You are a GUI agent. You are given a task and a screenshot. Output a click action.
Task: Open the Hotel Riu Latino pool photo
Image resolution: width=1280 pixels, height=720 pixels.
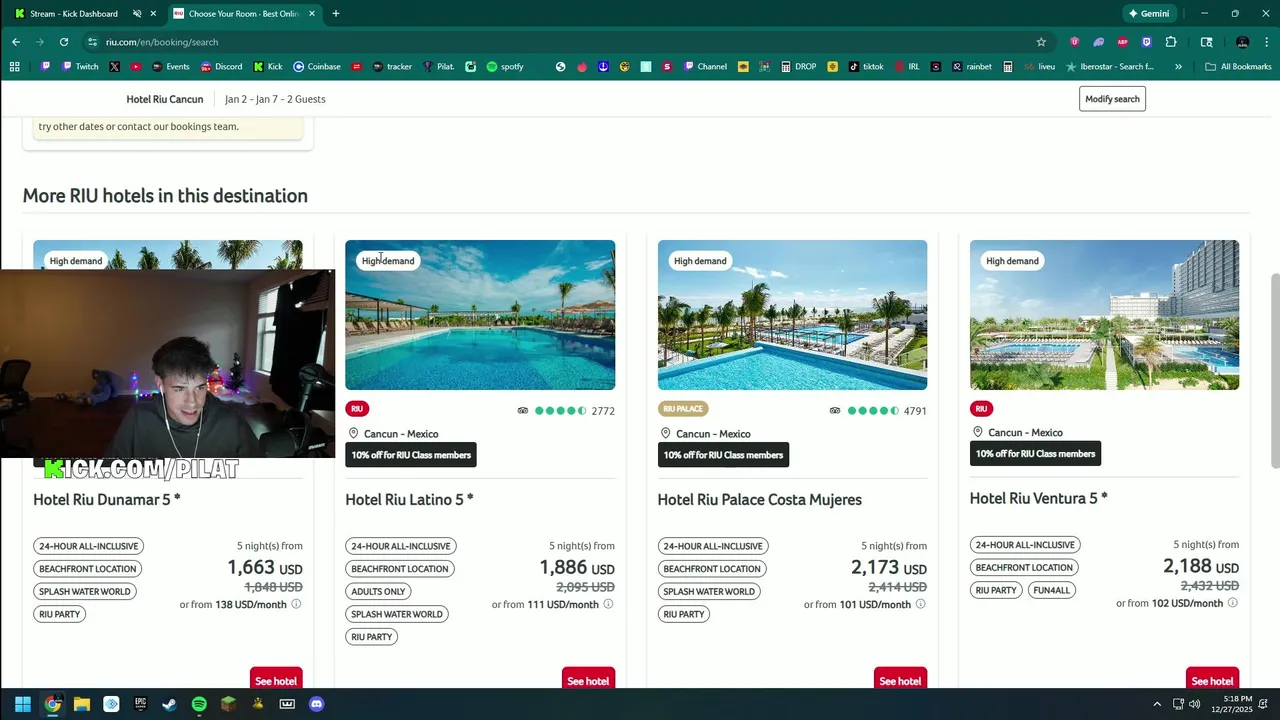pos(480,315)
